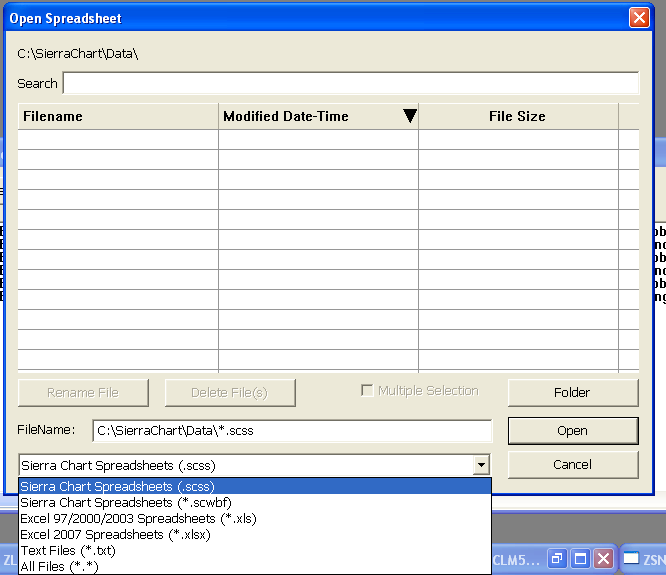Click the Rename File button
Image resolution: width=666 pixels, height=575 pixels.
83,392
